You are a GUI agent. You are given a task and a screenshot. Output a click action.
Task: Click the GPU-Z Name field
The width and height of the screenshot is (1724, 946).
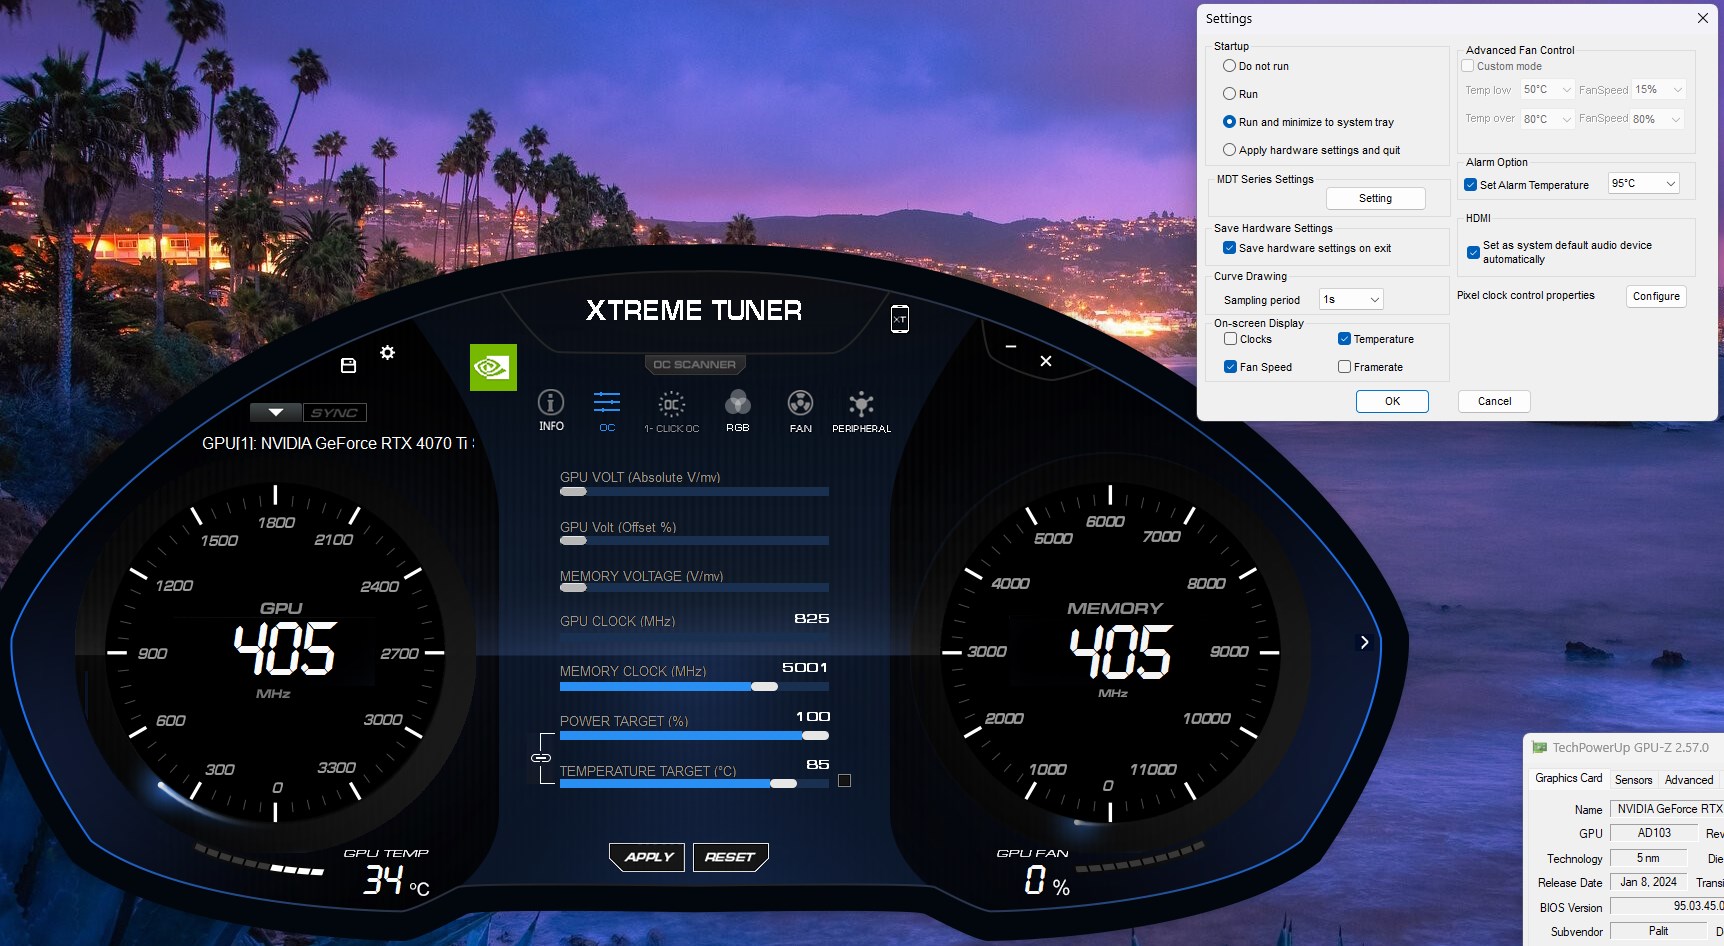coord(1666,809)
